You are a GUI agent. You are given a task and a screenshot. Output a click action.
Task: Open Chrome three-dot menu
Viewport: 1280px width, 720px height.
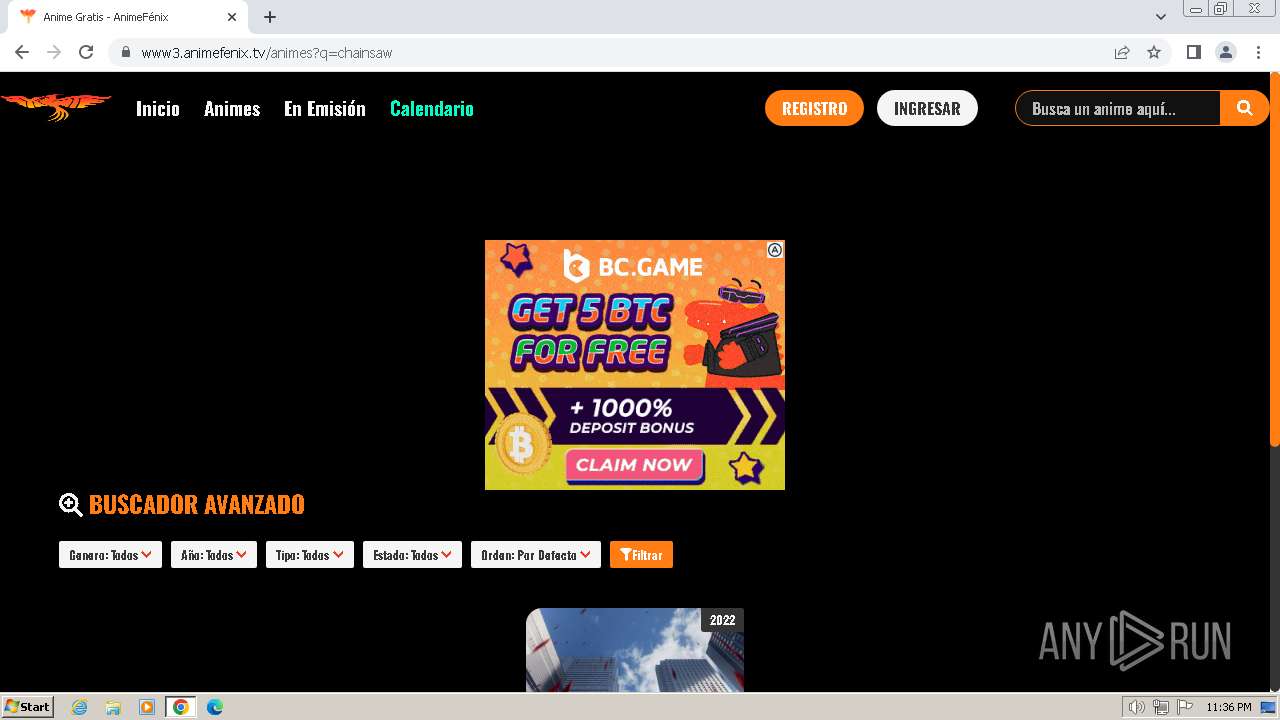click(x=1258, y=52)
